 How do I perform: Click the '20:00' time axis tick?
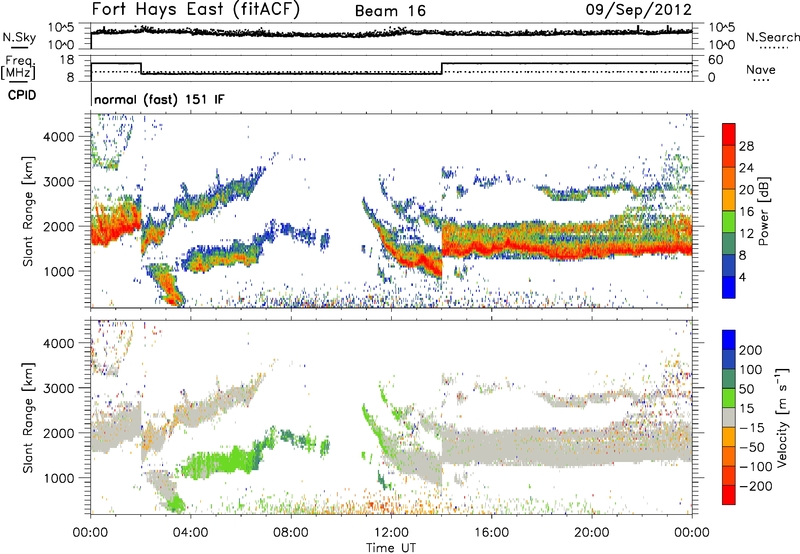(592, 533)
